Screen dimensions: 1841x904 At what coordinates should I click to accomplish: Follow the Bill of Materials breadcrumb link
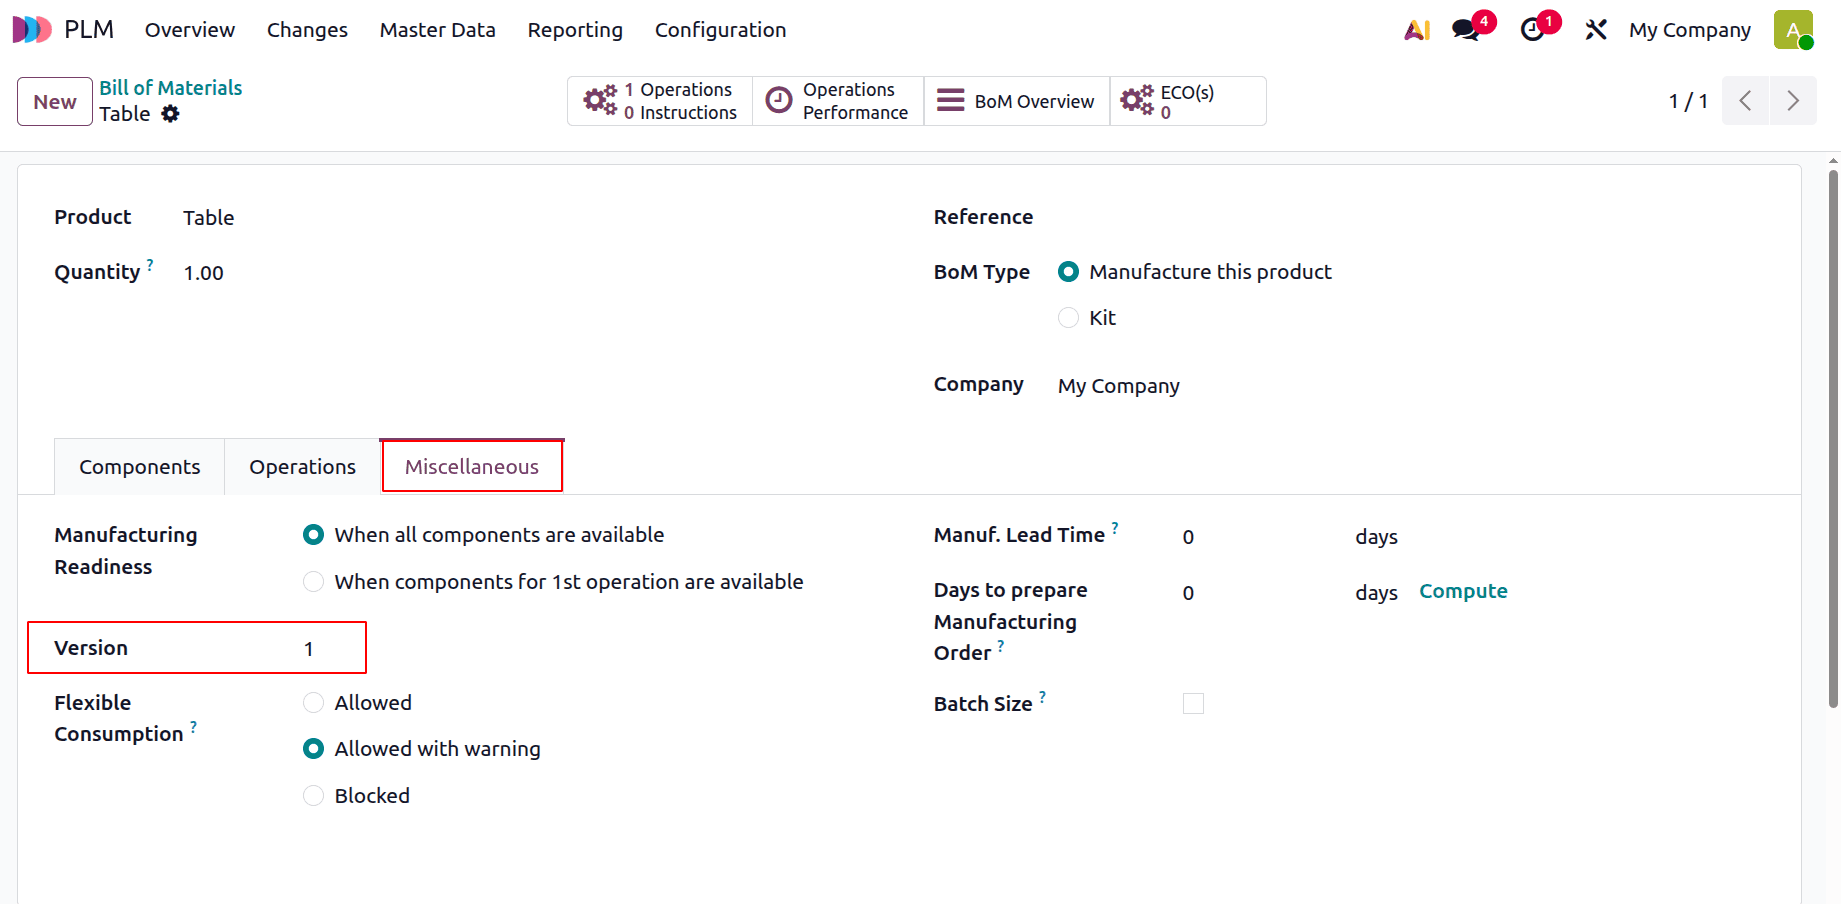click(x=171, y=88)
